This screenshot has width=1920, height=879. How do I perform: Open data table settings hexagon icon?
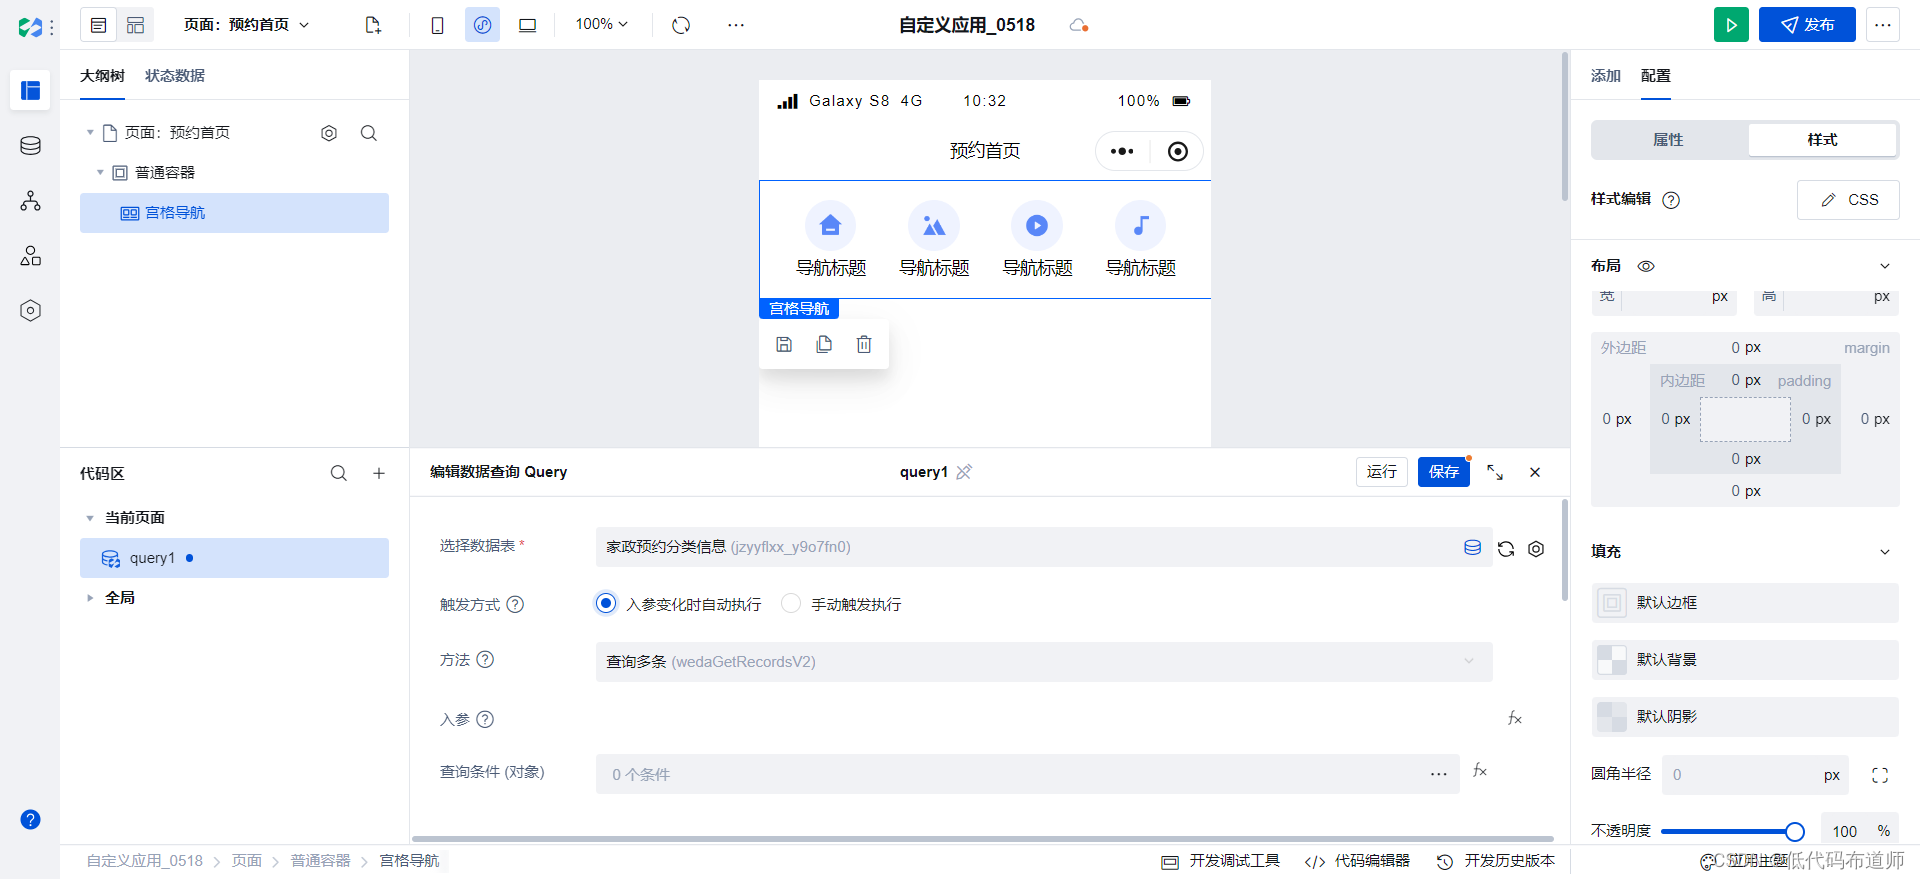1536,548
